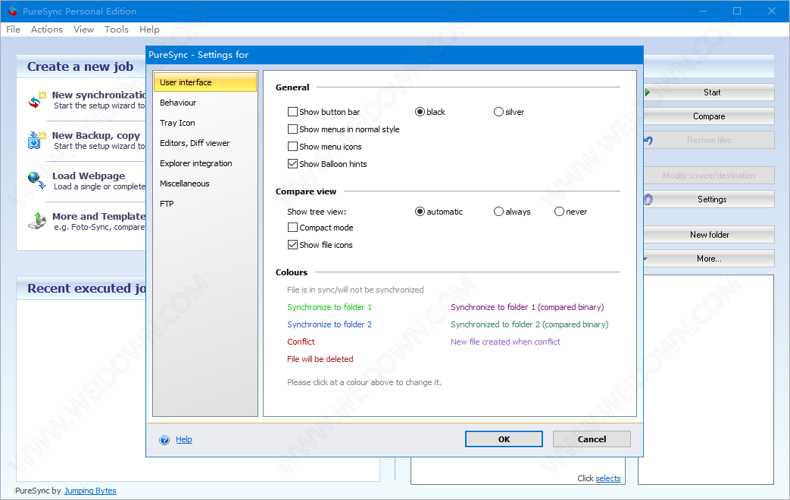
Task: Click Cancel in the settings dialog
Action: tap(591, 439)
